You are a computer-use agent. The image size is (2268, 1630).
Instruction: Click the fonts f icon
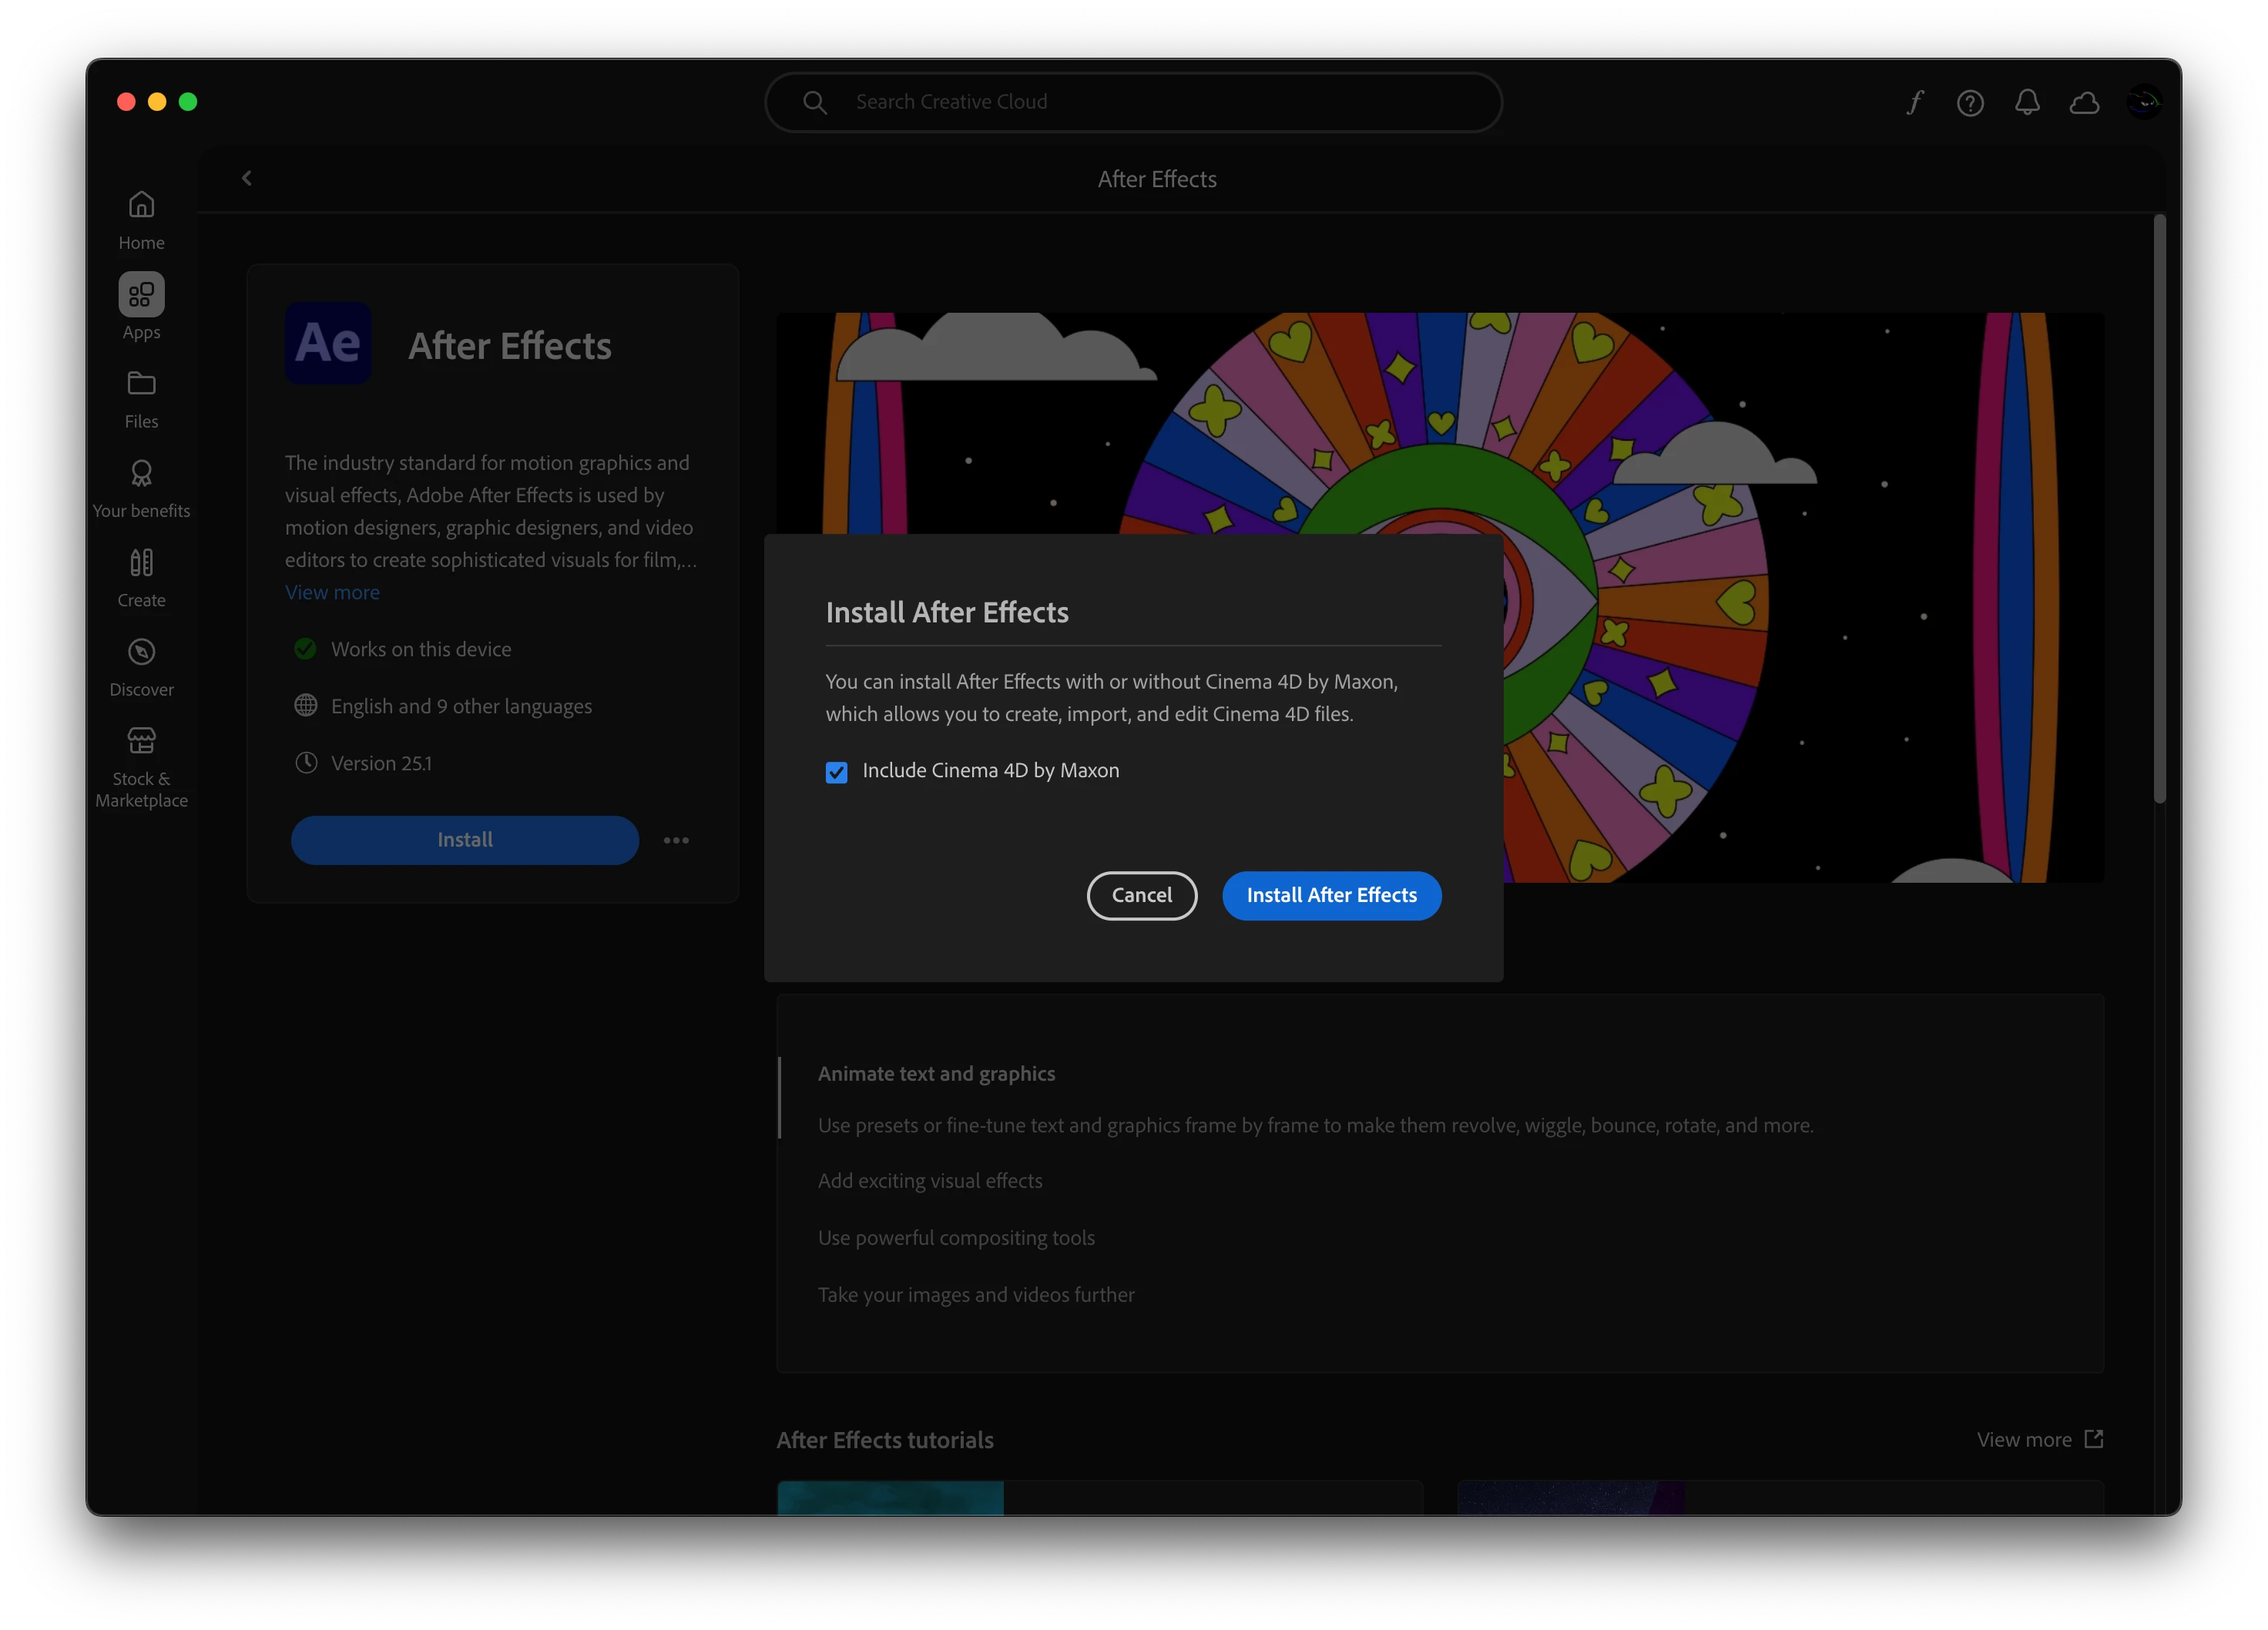tap(1914, 102)
